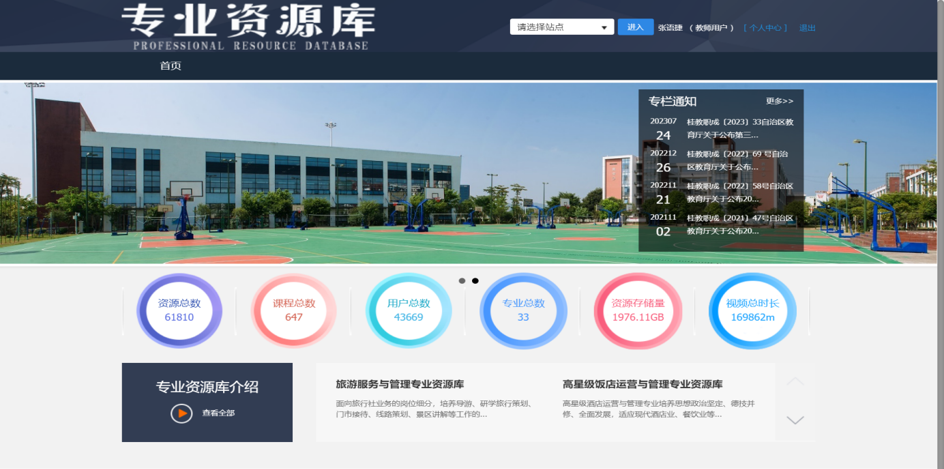Viewport: 944px width, 469px height.
Task: Click the 资源总数 61810 circle
Action: [179, 311]
